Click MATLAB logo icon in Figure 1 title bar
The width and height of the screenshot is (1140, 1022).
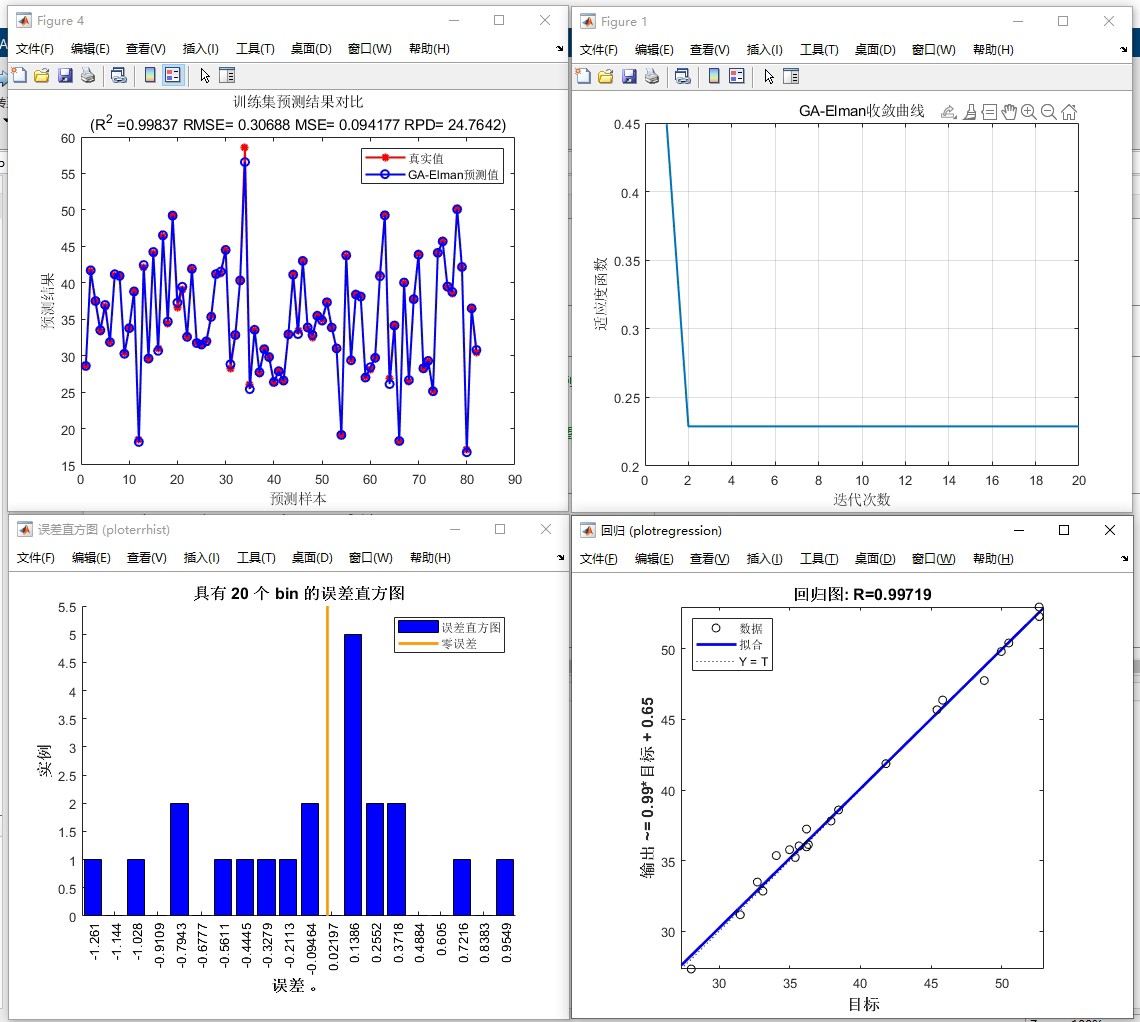[x=587, y=21]
